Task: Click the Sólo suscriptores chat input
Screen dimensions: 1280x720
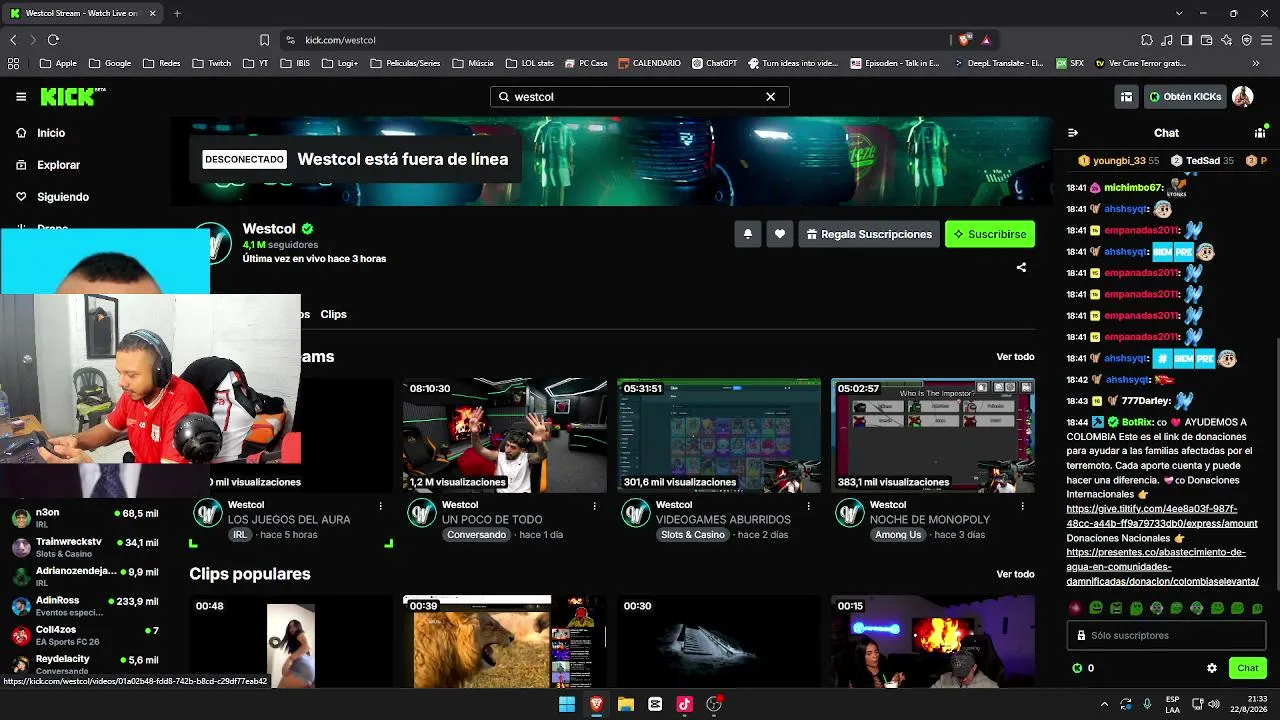Action: pyautogui.click(x=1166, y=635)
